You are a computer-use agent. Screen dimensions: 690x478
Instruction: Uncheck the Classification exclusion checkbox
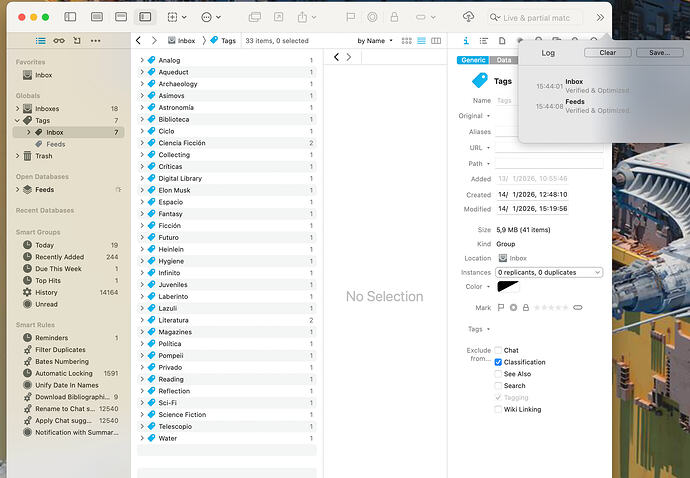[x=498, y=362]
